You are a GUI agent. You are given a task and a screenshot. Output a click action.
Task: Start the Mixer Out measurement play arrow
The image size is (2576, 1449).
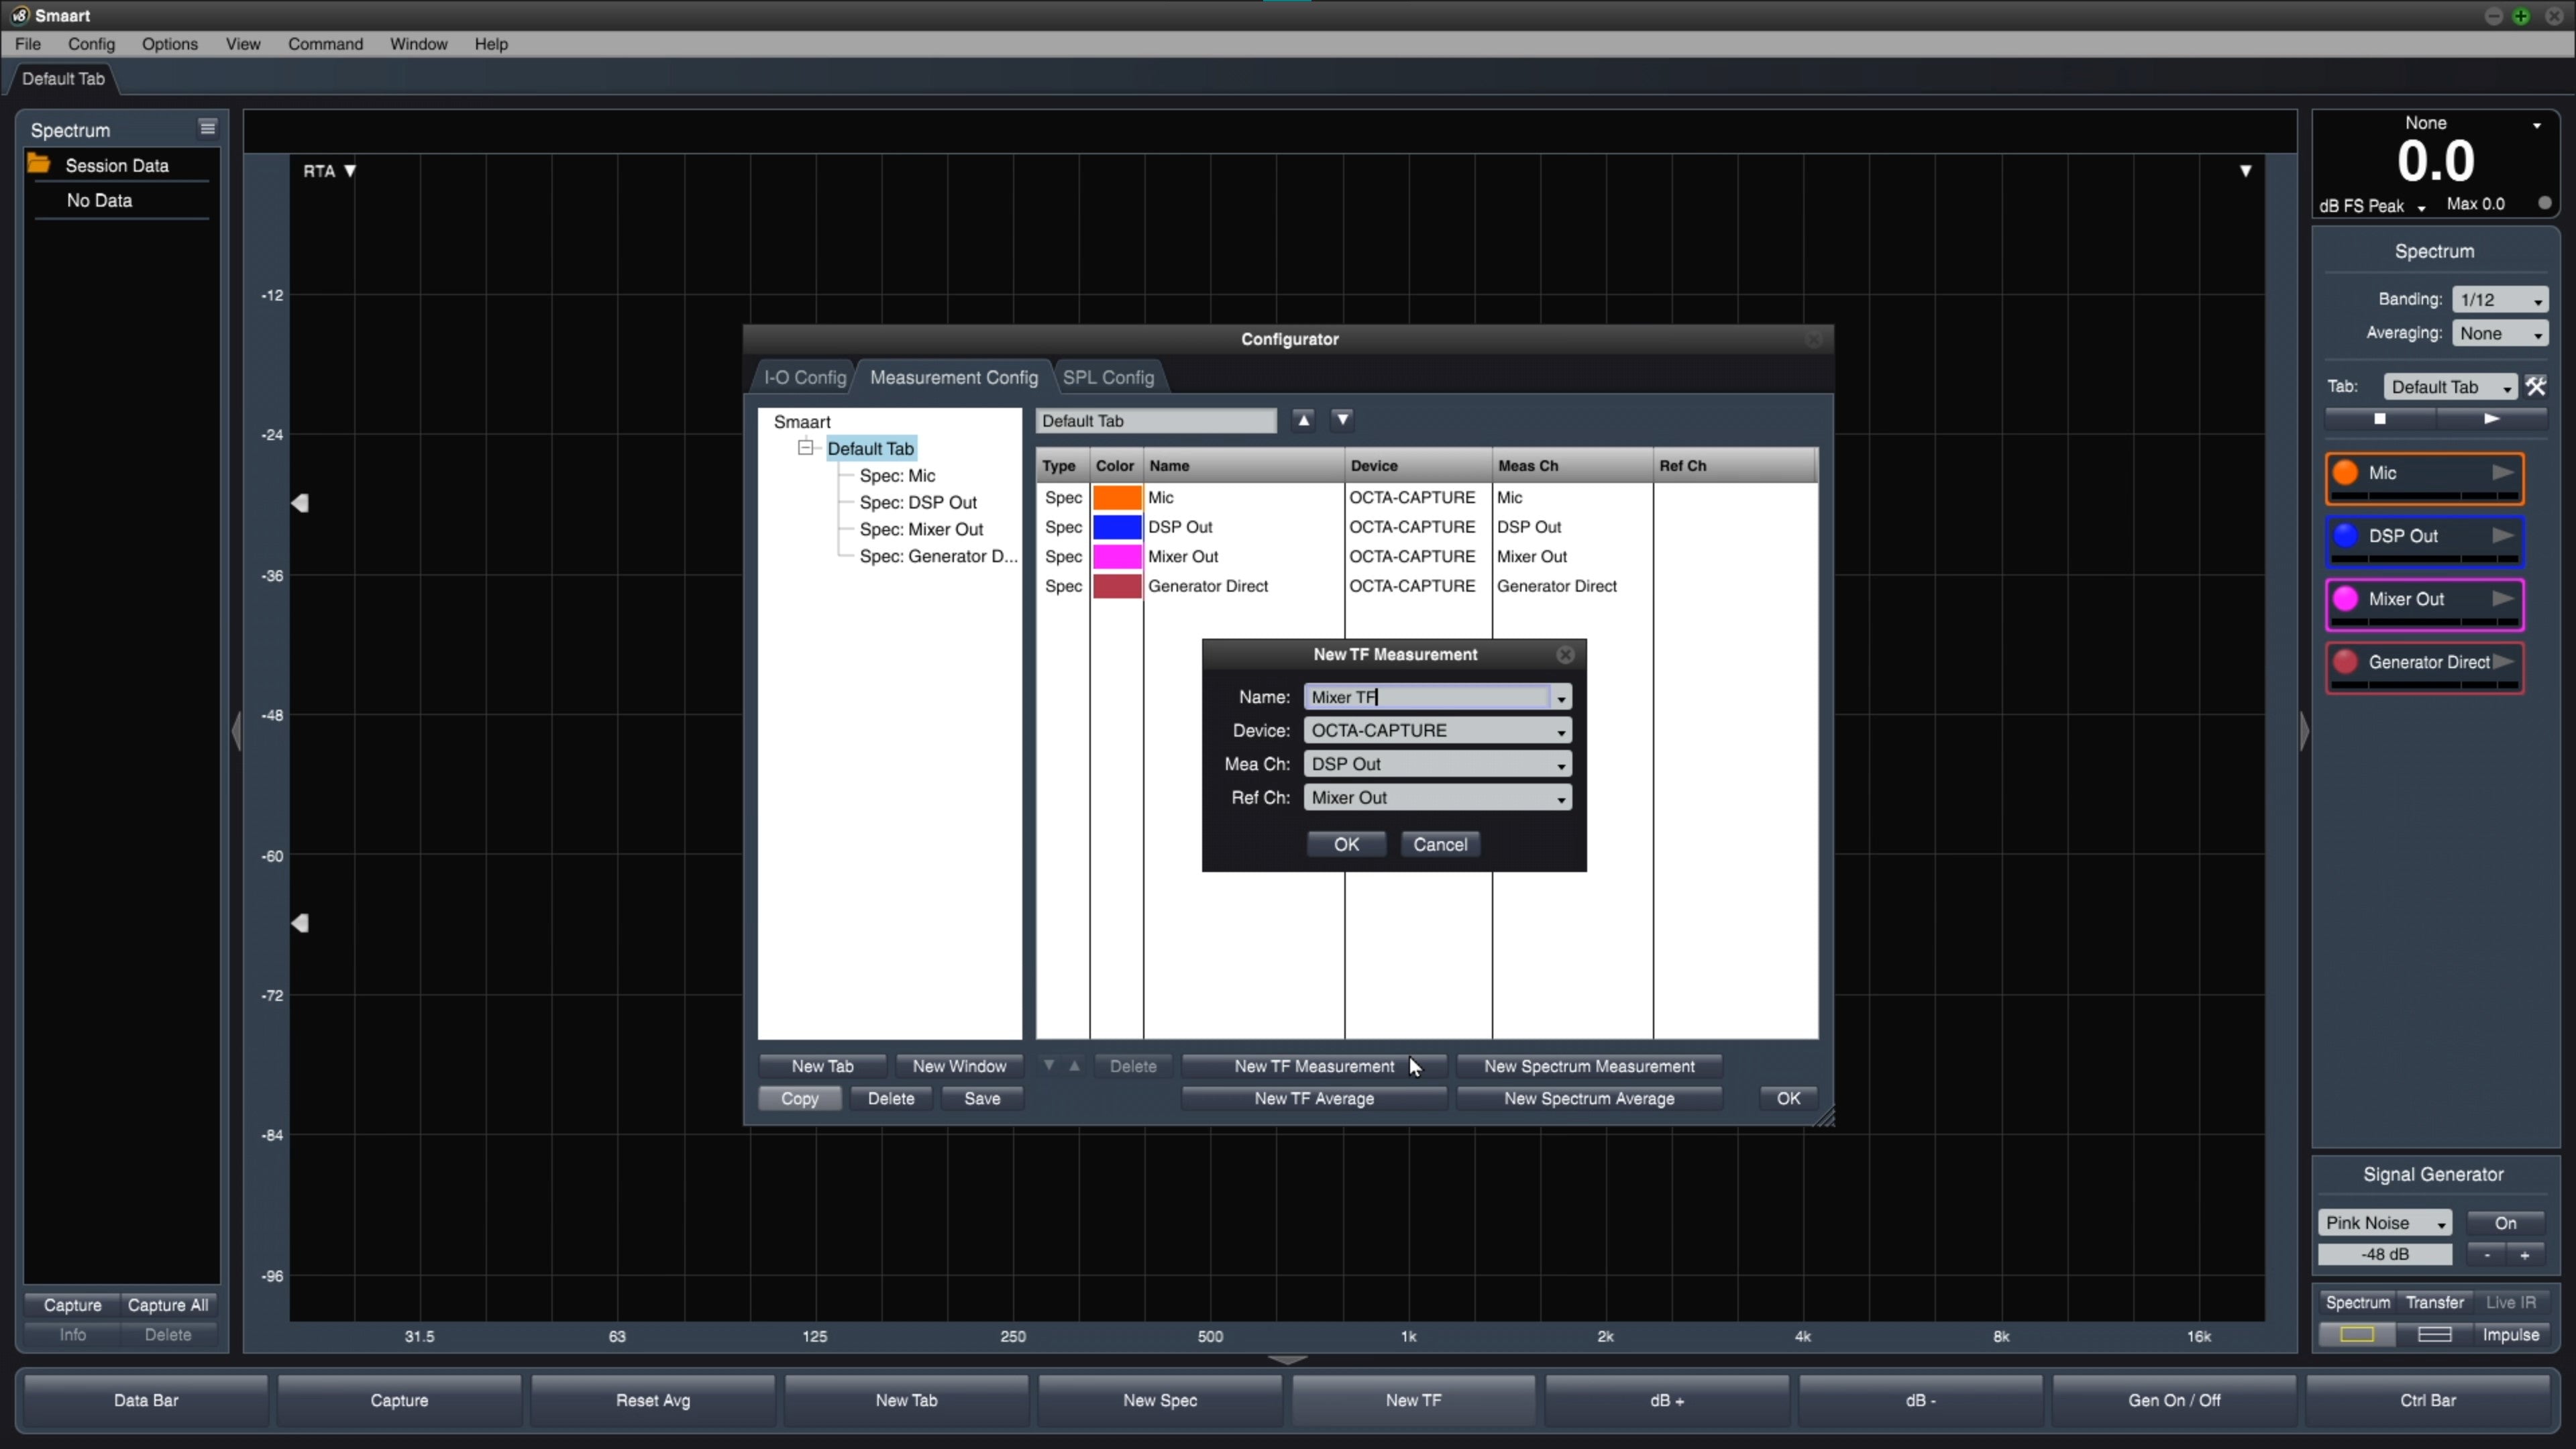tap(2502, 599)
